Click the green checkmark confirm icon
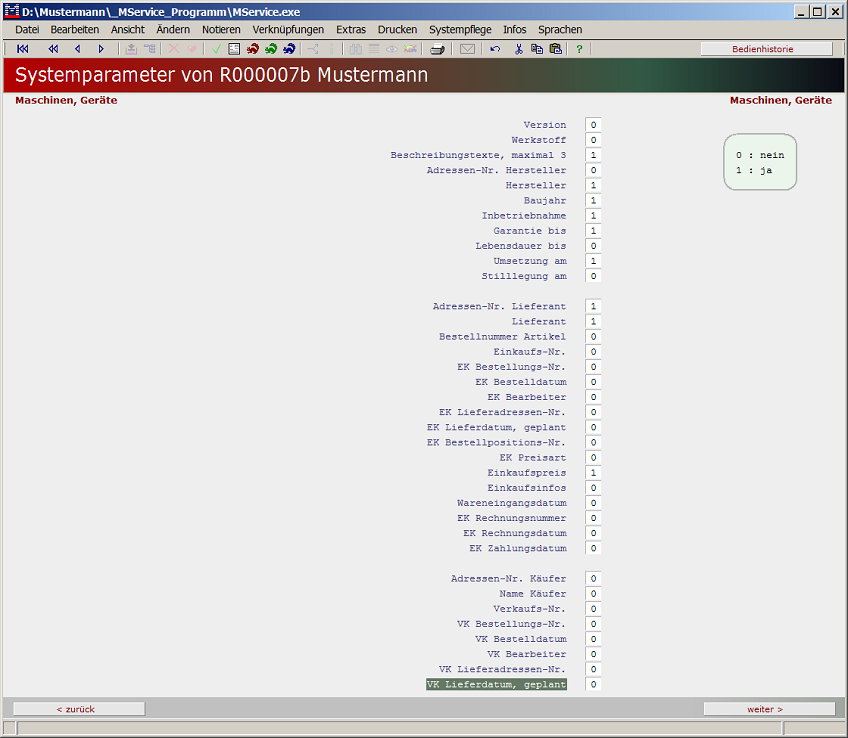Image resolution: width=848 pixels, height=738 pixels. point(216,49)
